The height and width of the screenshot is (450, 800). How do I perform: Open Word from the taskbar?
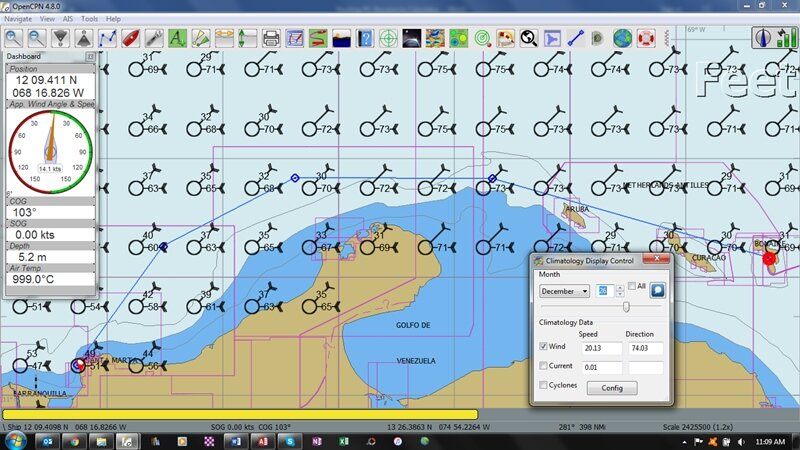235,441
